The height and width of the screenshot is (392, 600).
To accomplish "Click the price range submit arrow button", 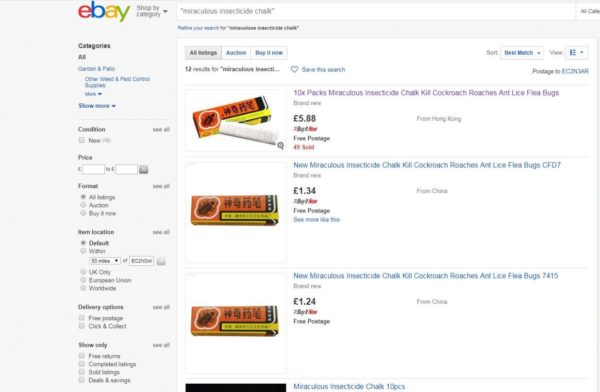I will (143, 169).
